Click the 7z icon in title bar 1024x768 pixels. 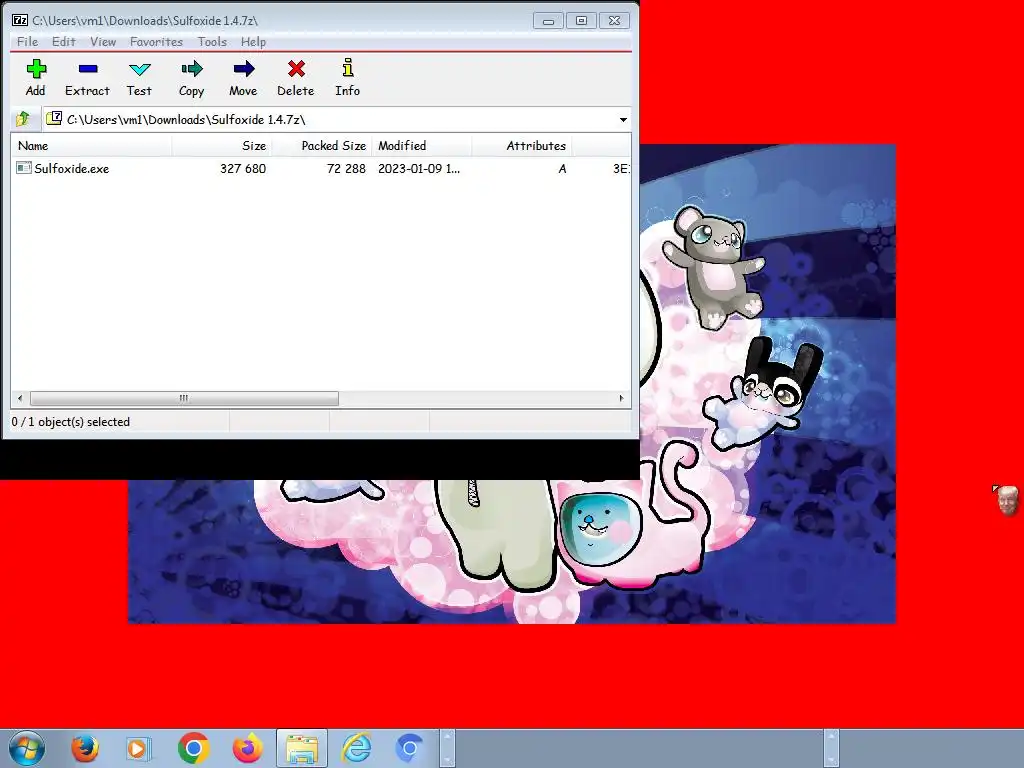pos(20,20)
